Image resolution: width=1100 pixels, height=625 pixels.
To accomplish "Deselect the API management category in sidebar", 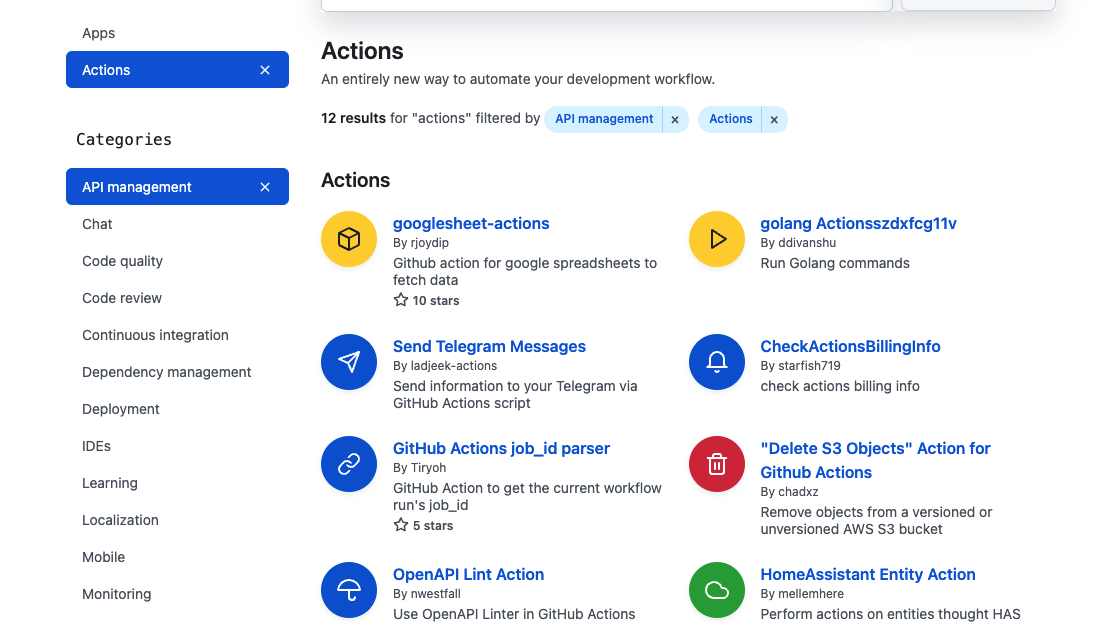I will (x=265, y=187).
